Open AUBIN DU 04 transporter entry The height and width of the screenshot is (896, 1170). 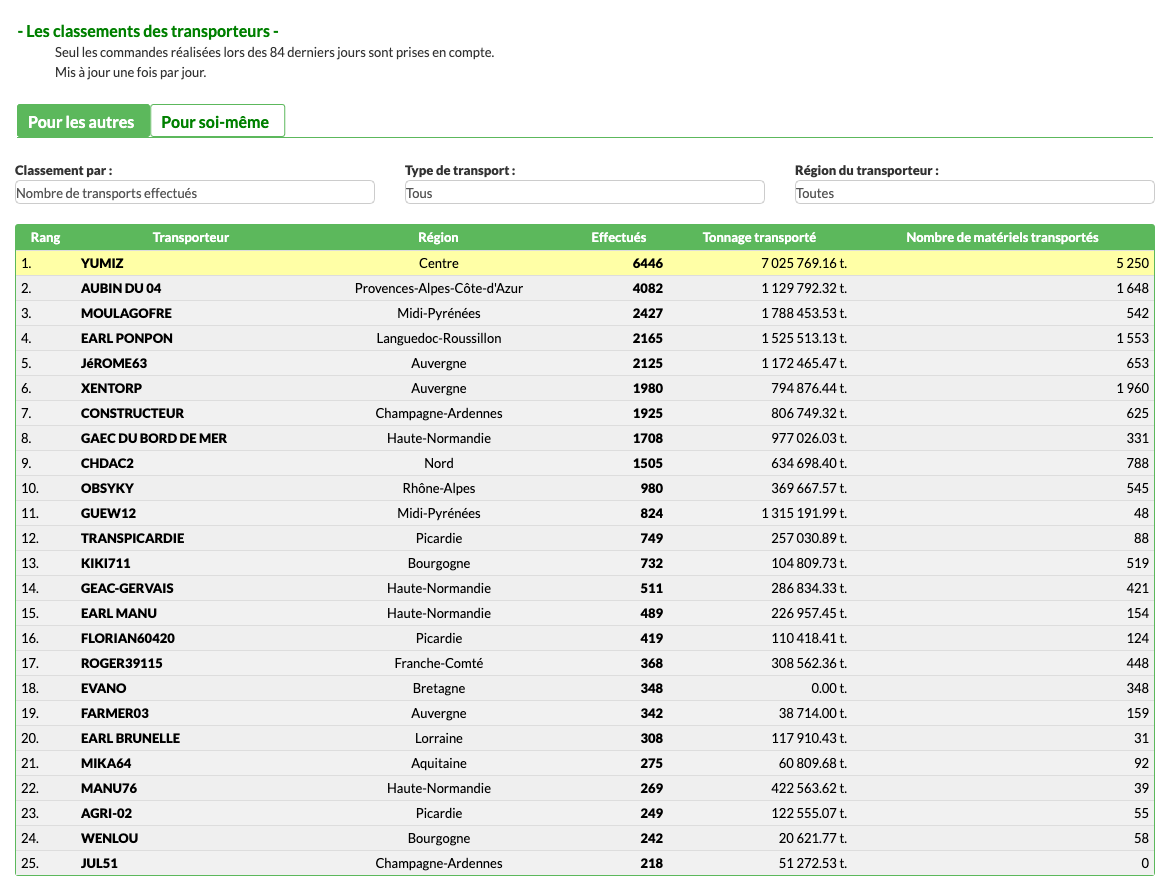point(121,288)
